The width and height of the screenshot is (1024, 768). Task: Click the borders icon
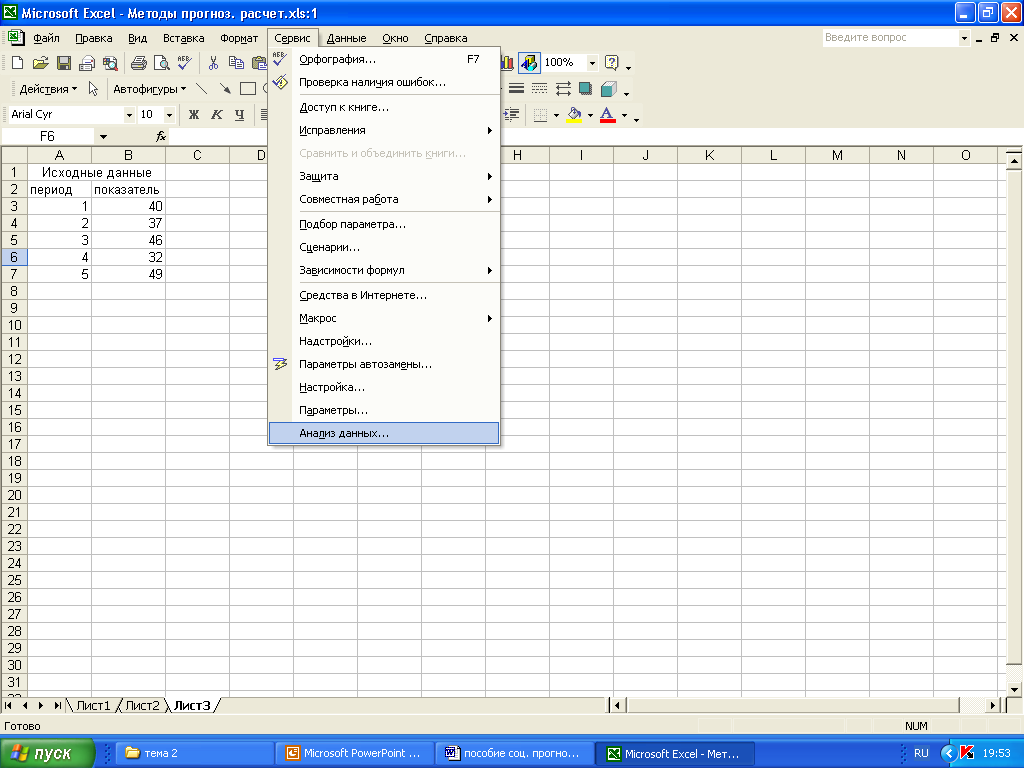pos(541,115)
